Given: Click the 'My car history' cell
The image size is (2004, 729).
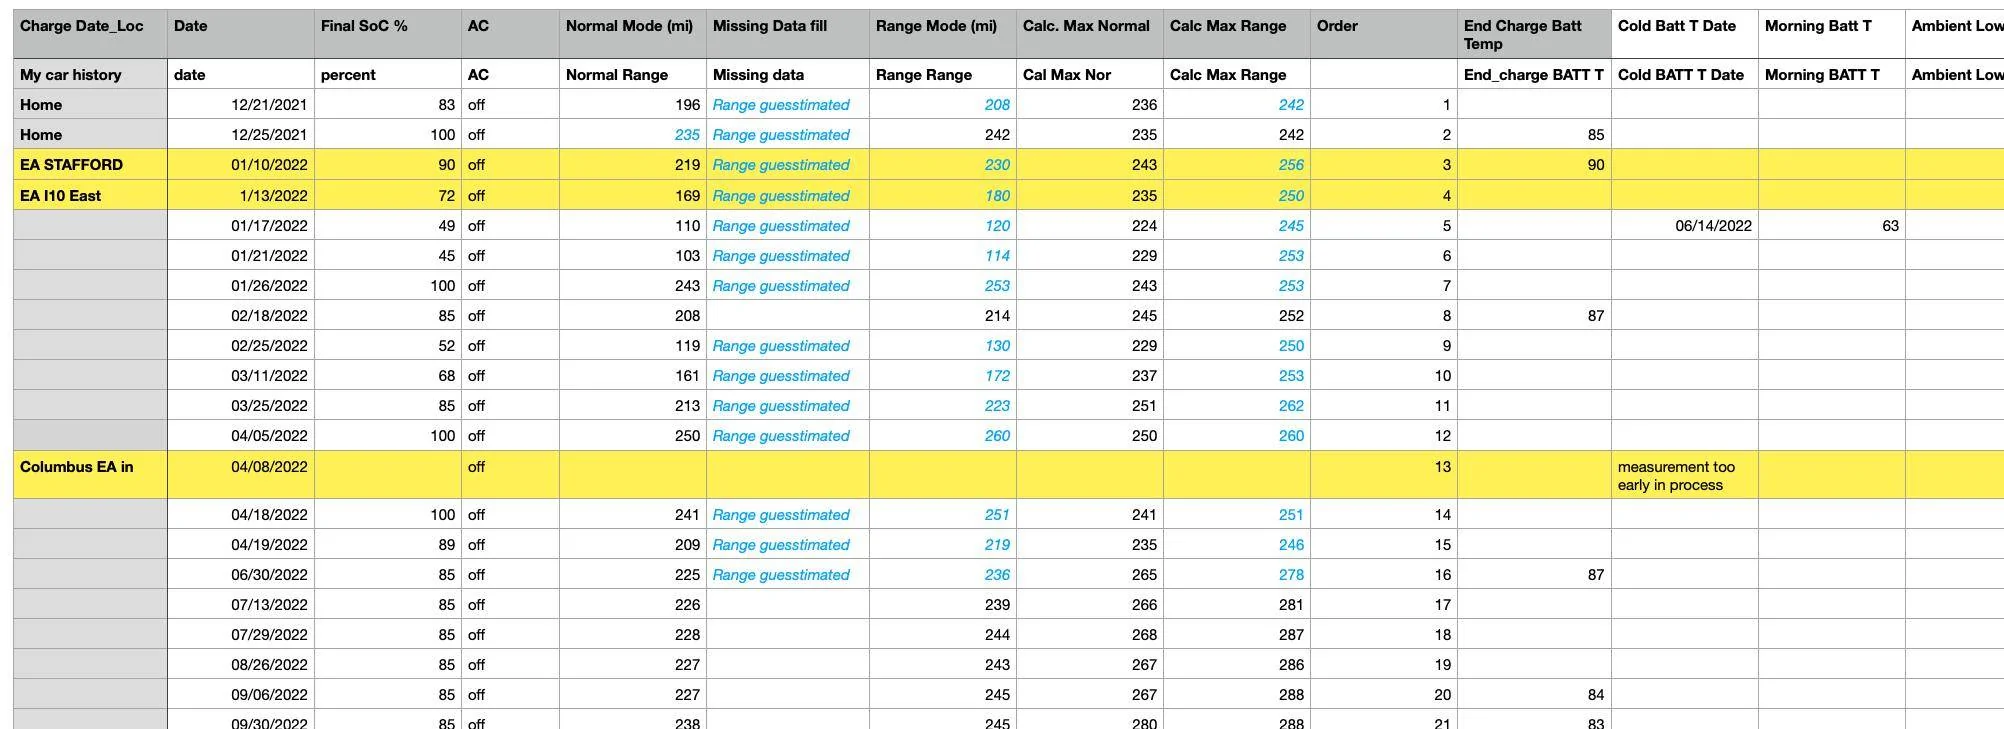Looking at the screenshot, I should coord(90,74).
